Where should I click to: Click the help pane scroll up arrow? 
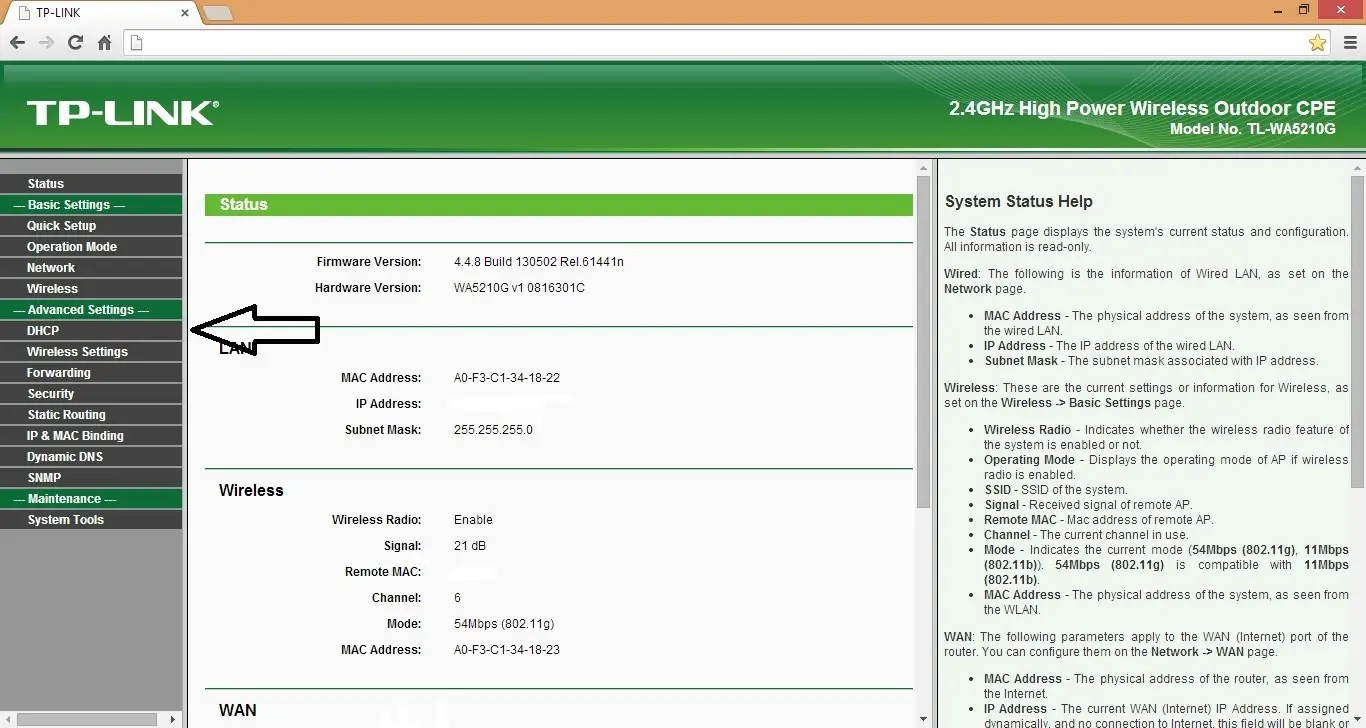(x=1357, y=168)
